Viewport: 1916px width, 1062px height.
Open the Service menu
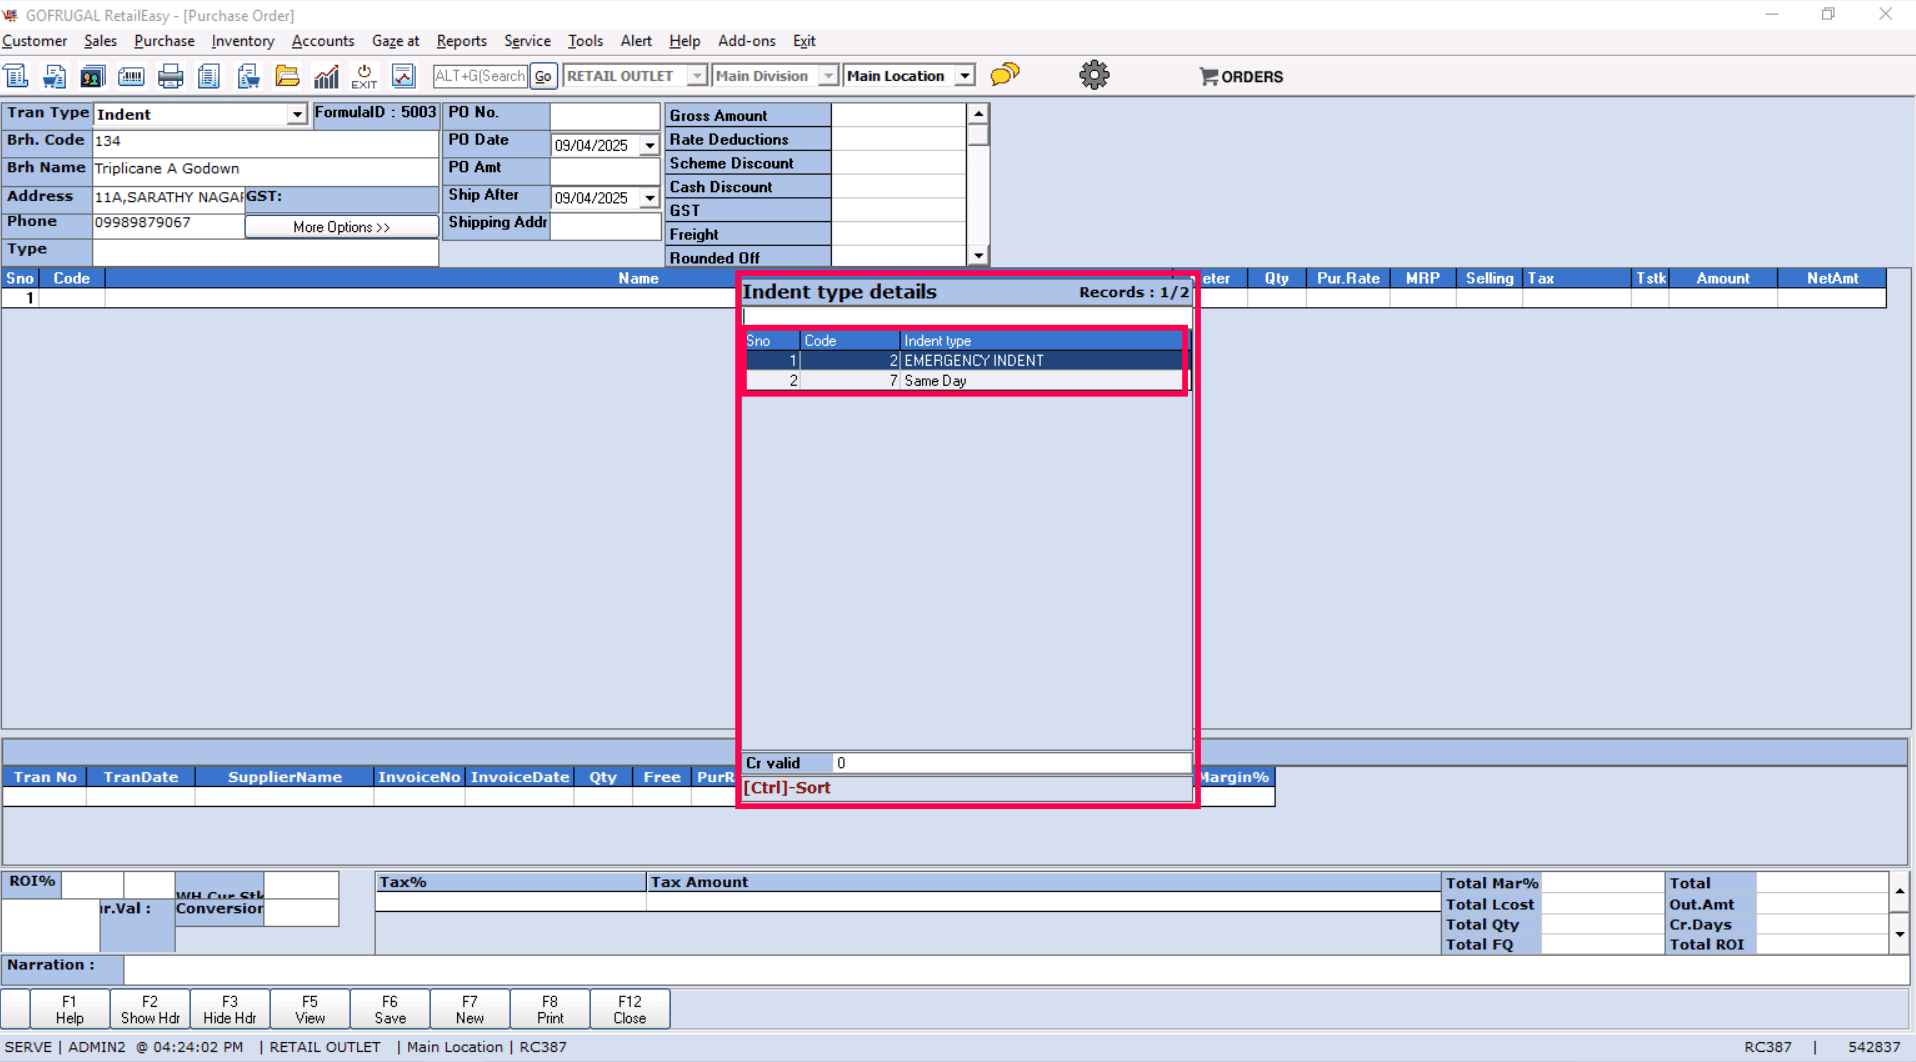pos(527,41)
